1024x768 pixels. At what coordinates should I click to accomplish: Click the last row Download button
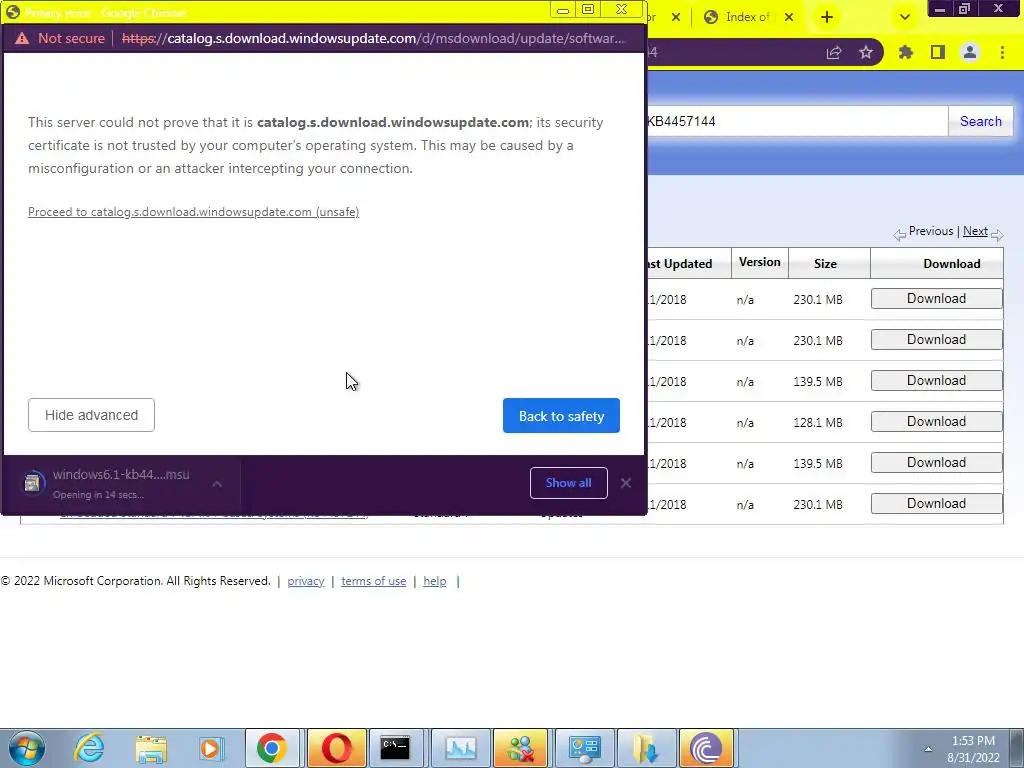click(x=936, y=504)
